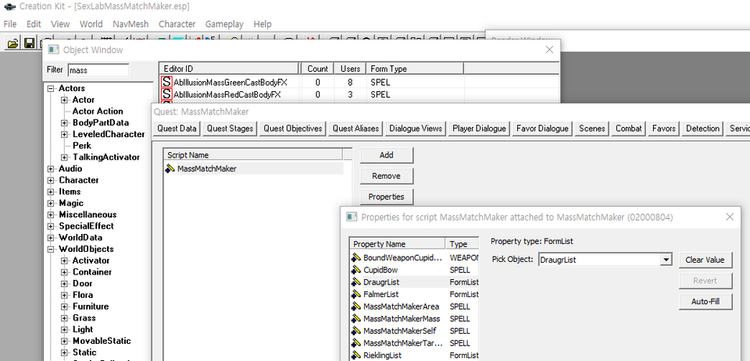The width and height of the screenshot is (750, 361).
Task: Switch to the Scenes tab
Action: [x=592, y=128]
